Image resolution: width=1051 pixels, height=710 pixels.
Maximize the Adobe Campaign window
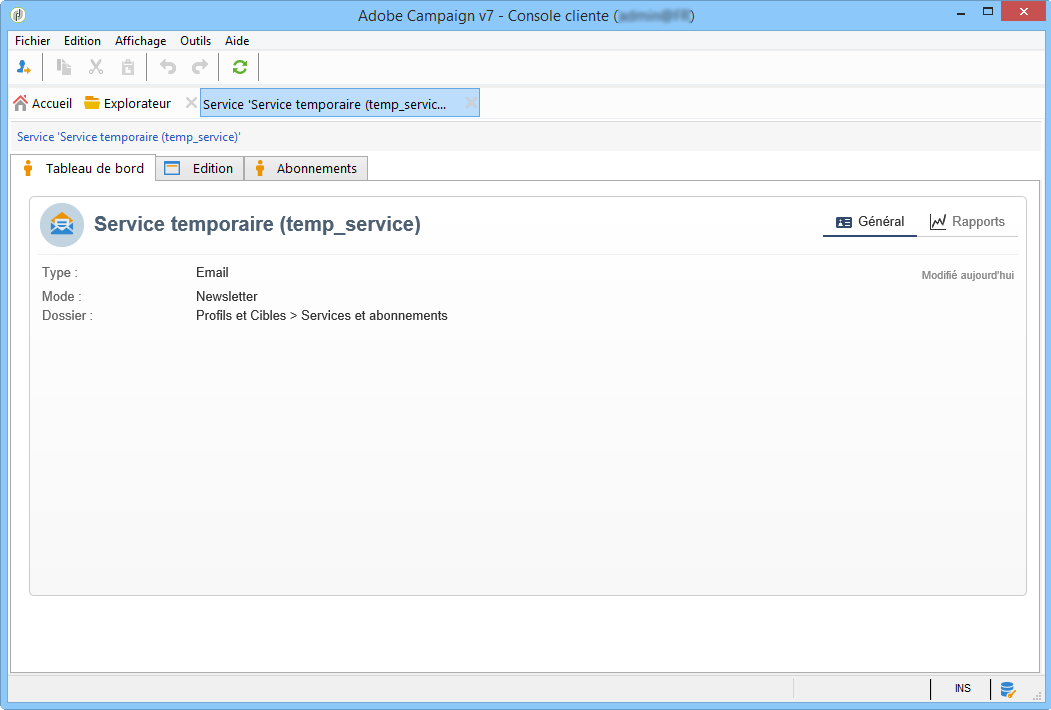click(987, 12)
